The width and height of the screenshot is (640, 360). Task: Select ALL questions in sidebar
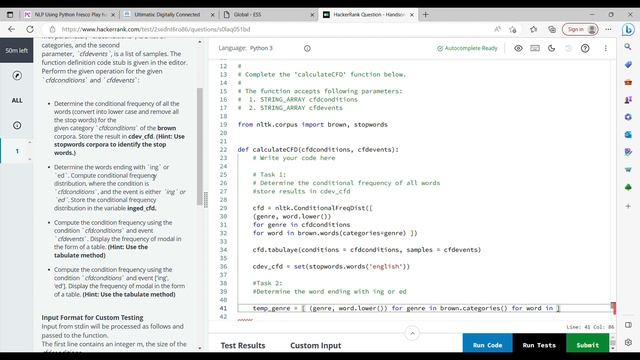click(x=17, y=100)
